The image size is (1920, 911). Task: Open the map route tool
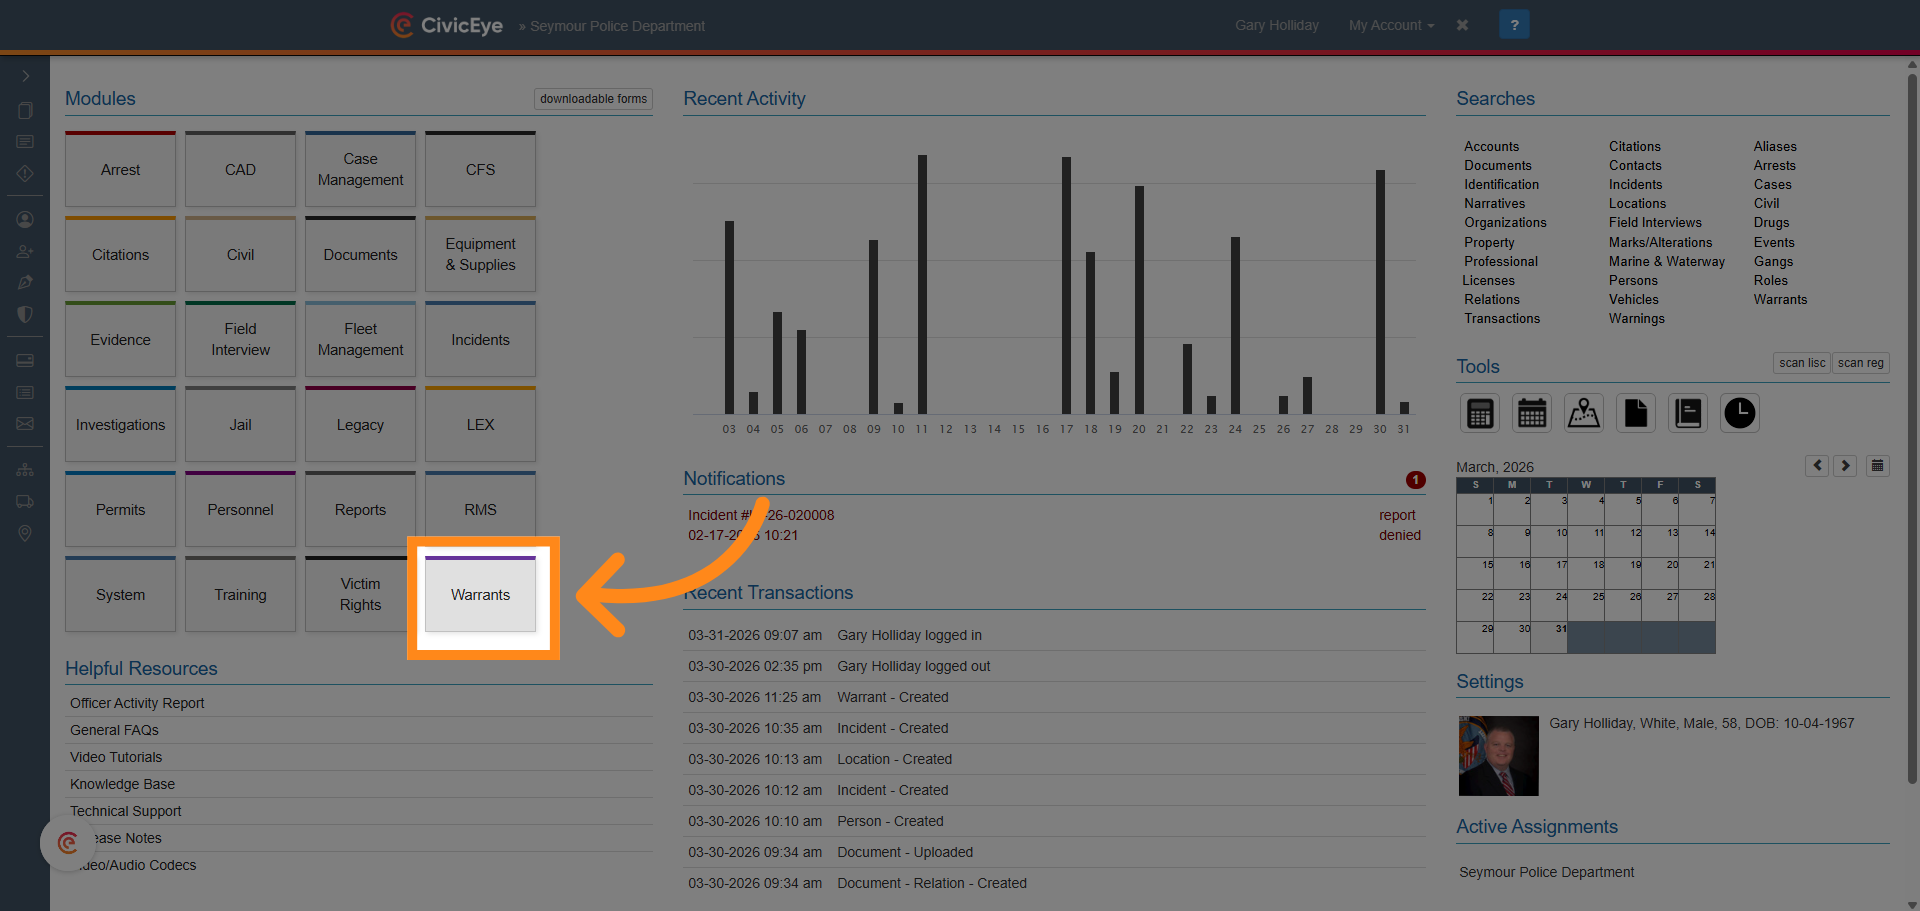1584,413
